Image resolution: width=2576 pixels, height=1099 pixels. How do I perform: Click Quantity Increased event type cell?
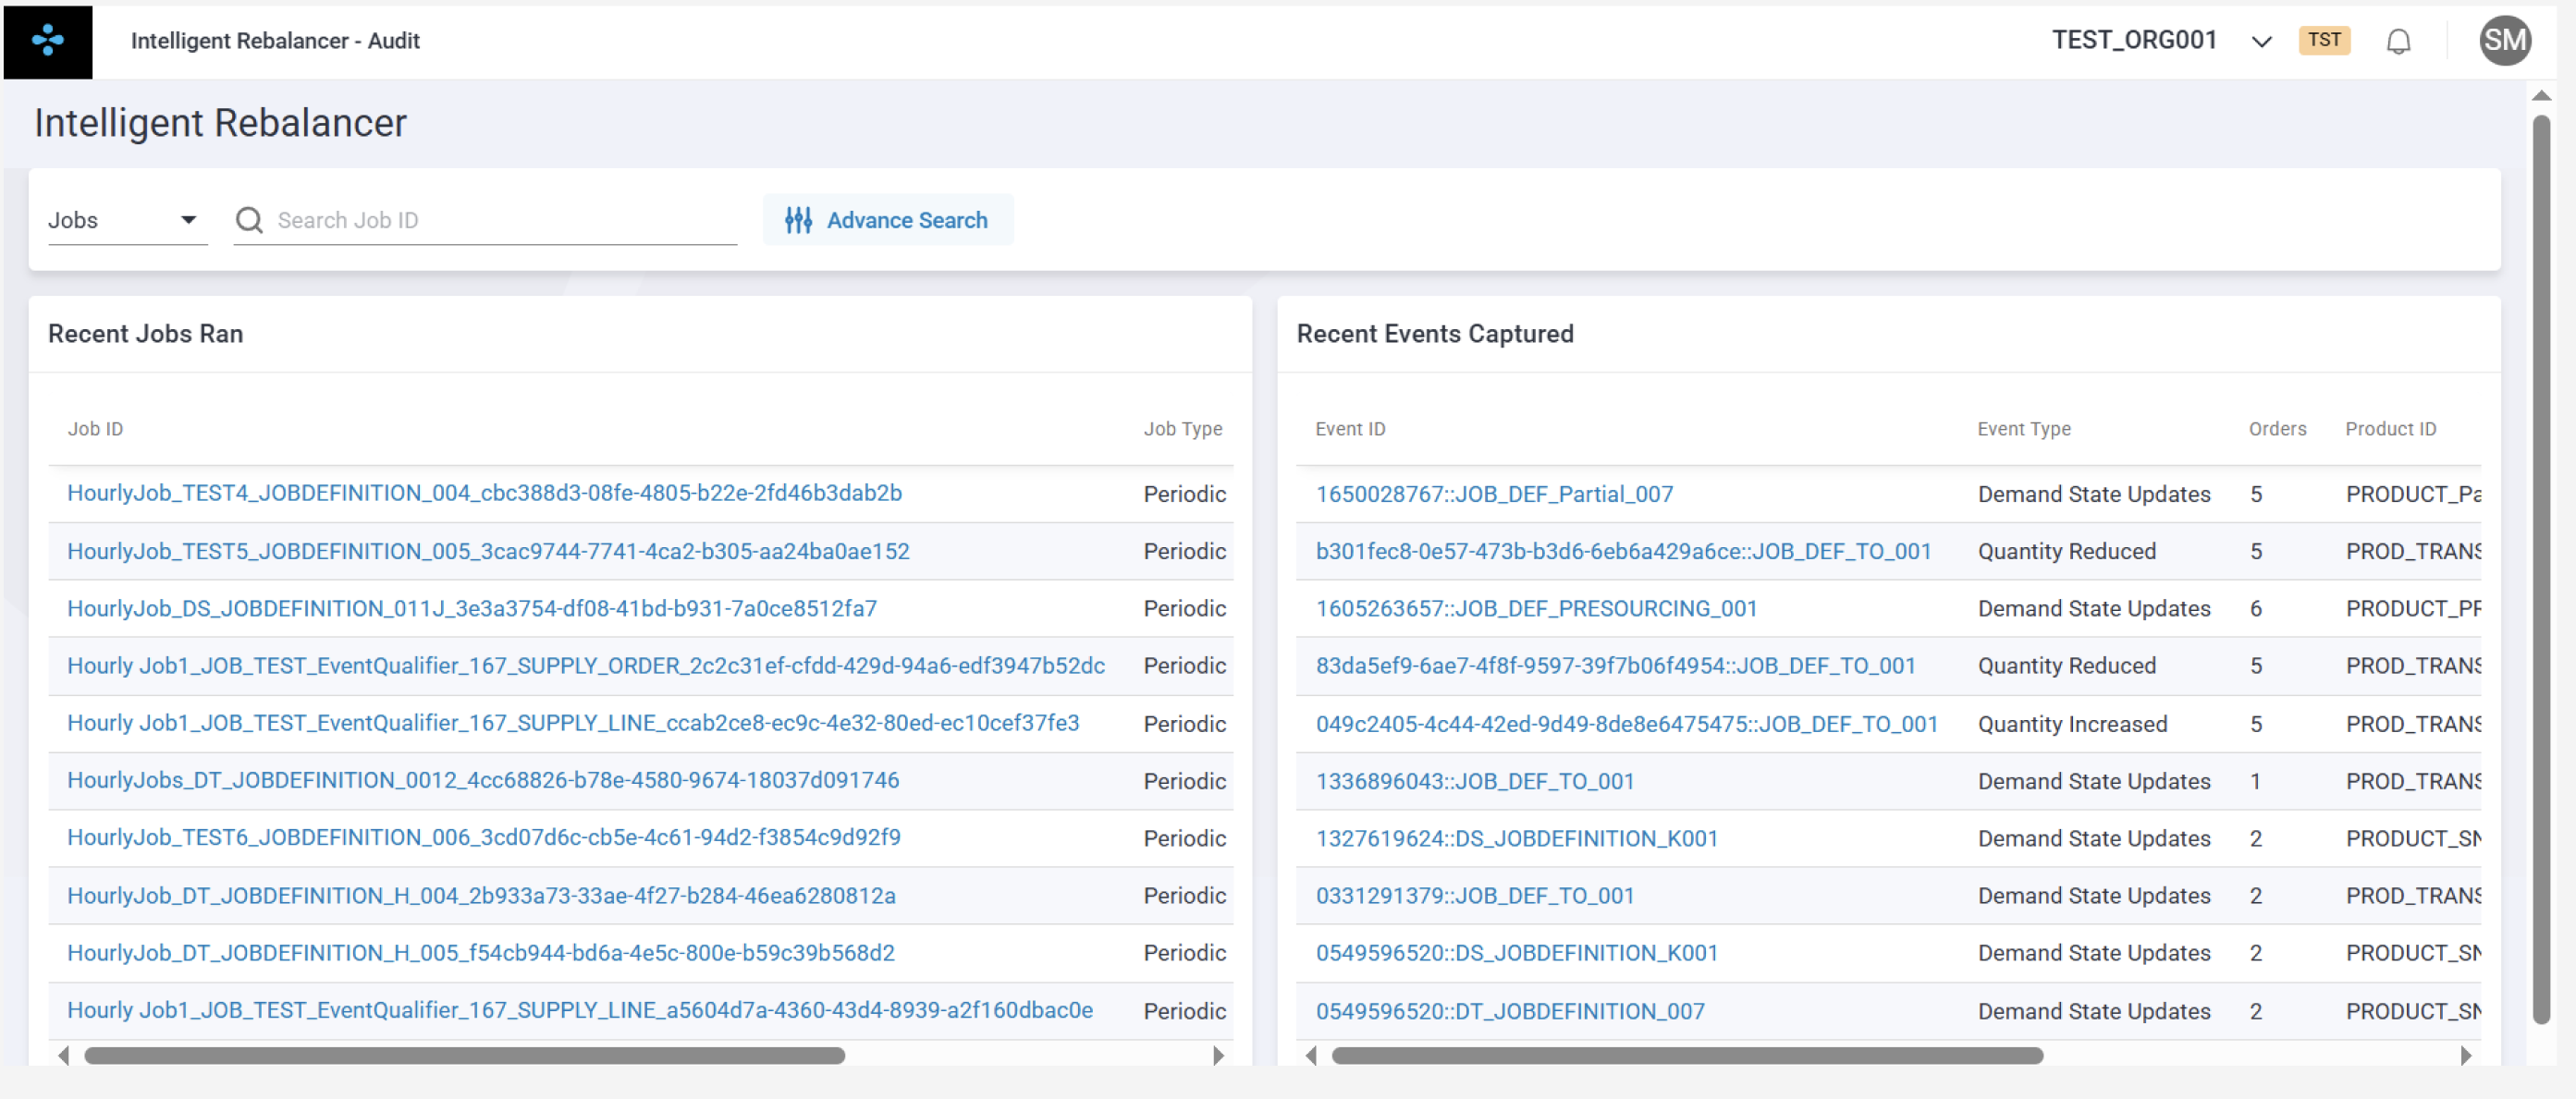coord(2072,723)
